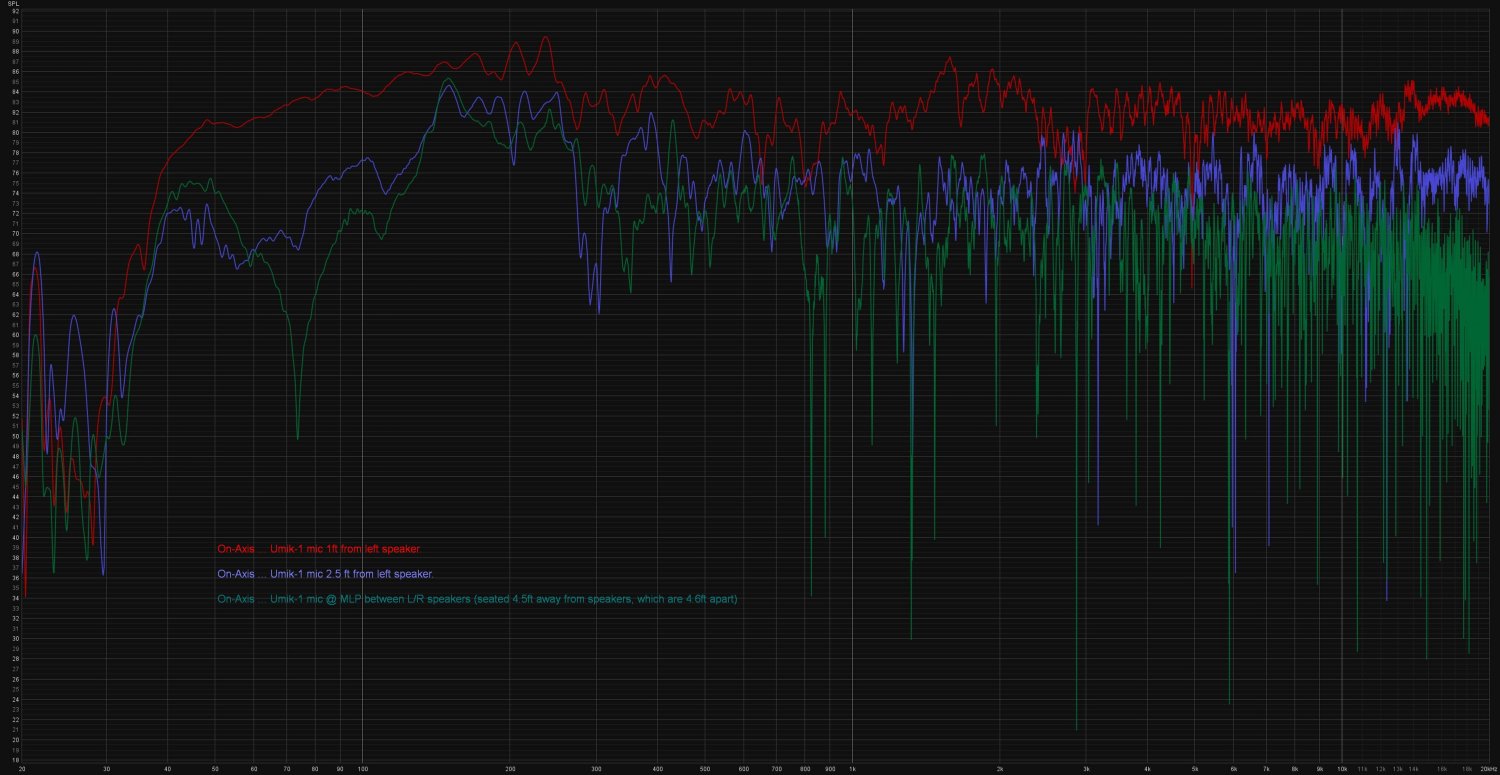This screenshot has height=775, width=1500.
Task: Click the red legend entry for mic 1ft from left speaker
Action: (x=318, y=549)
